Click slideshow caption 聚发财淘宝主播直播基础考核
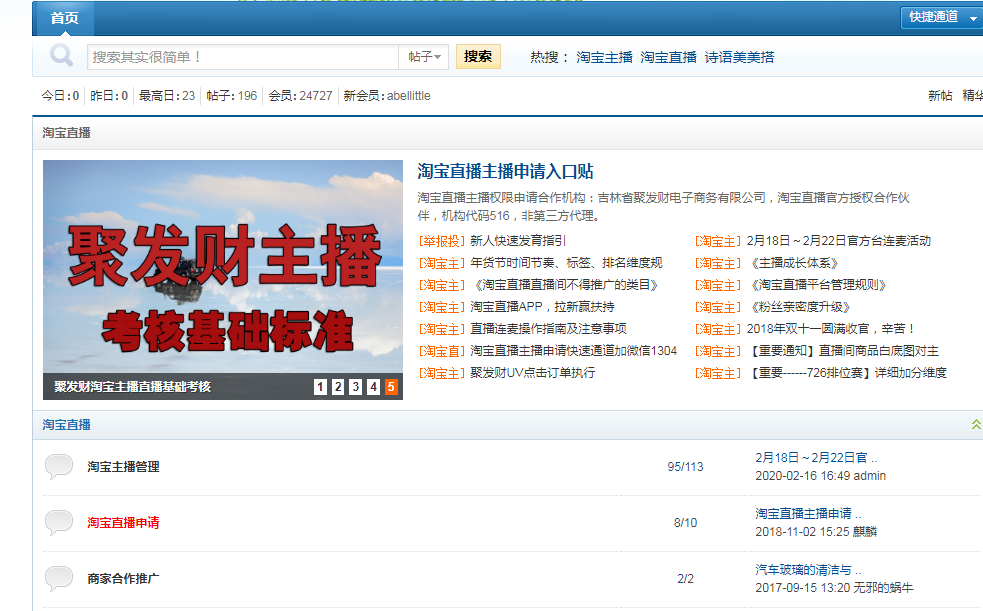 (x=132, y=387)
